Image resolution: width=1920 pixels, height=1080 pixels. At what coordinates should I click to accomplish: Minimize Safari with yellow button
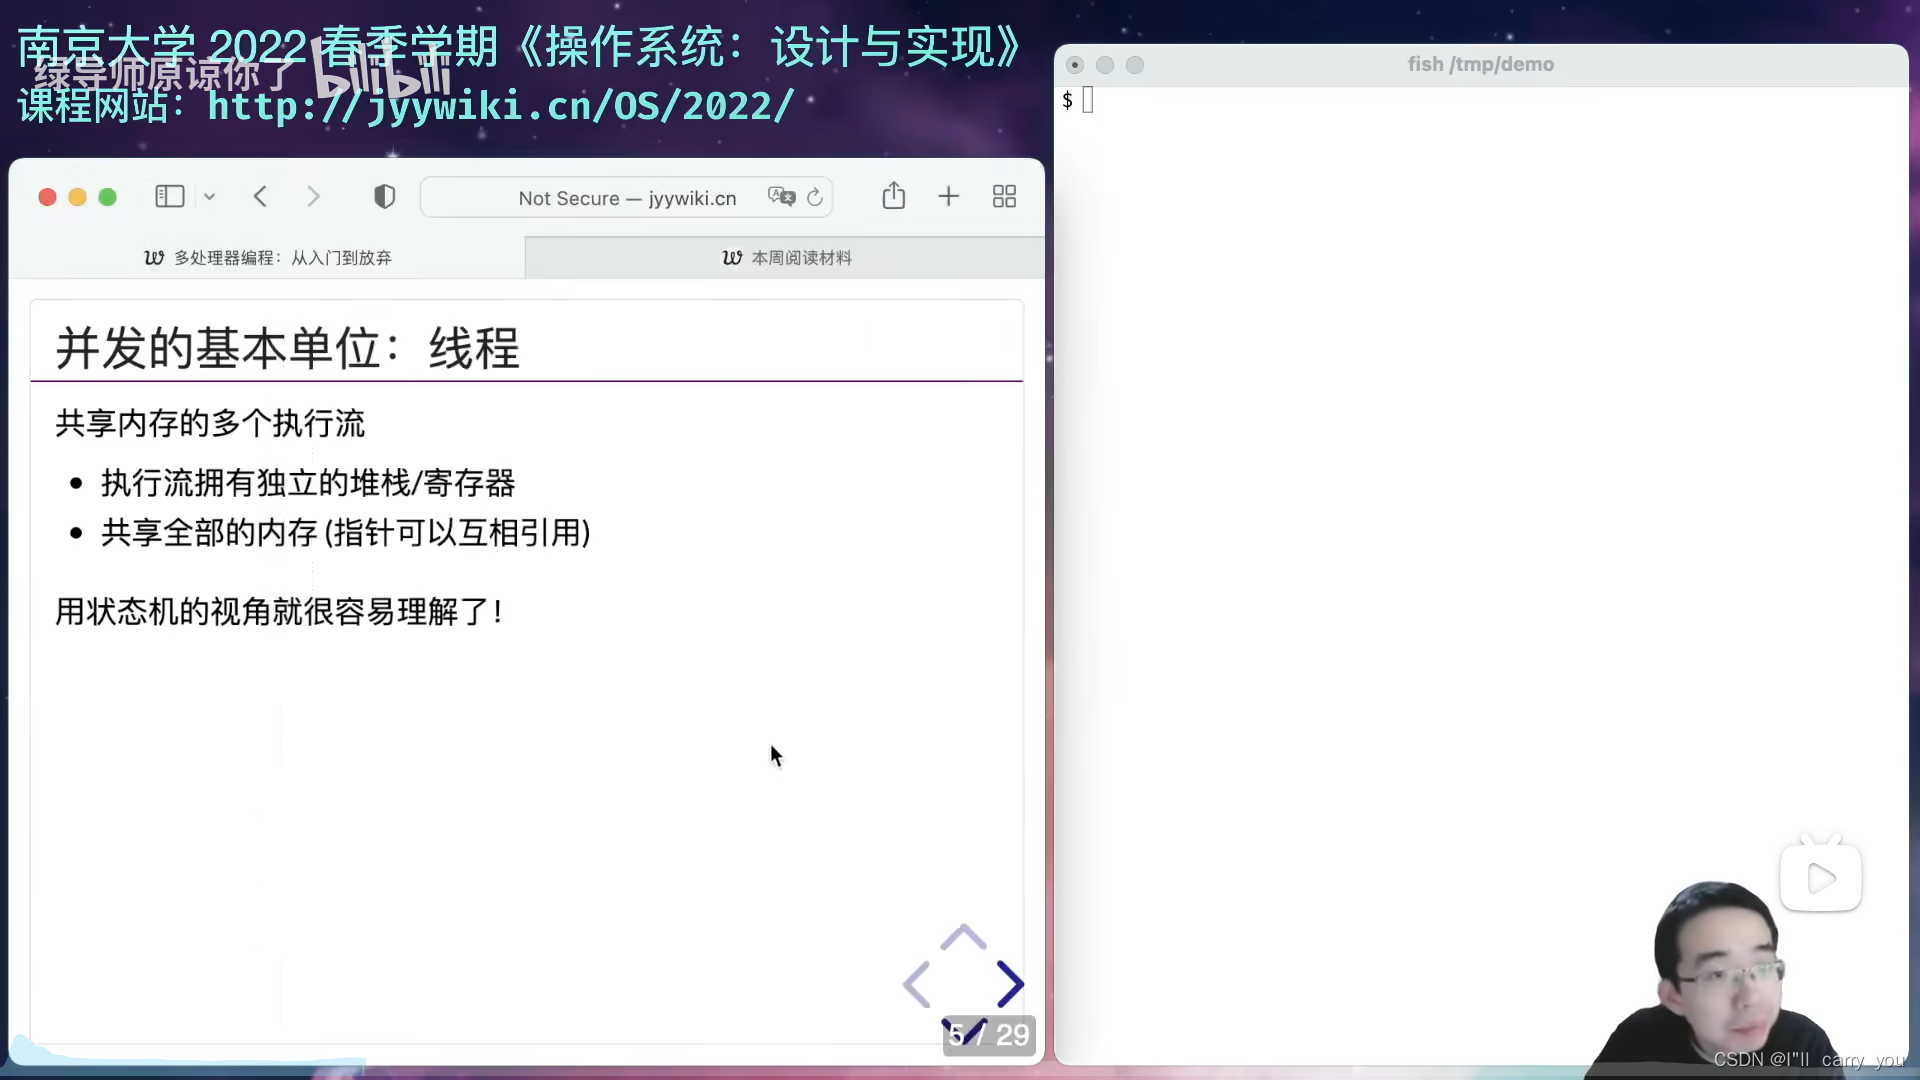[x=77, y=197]
